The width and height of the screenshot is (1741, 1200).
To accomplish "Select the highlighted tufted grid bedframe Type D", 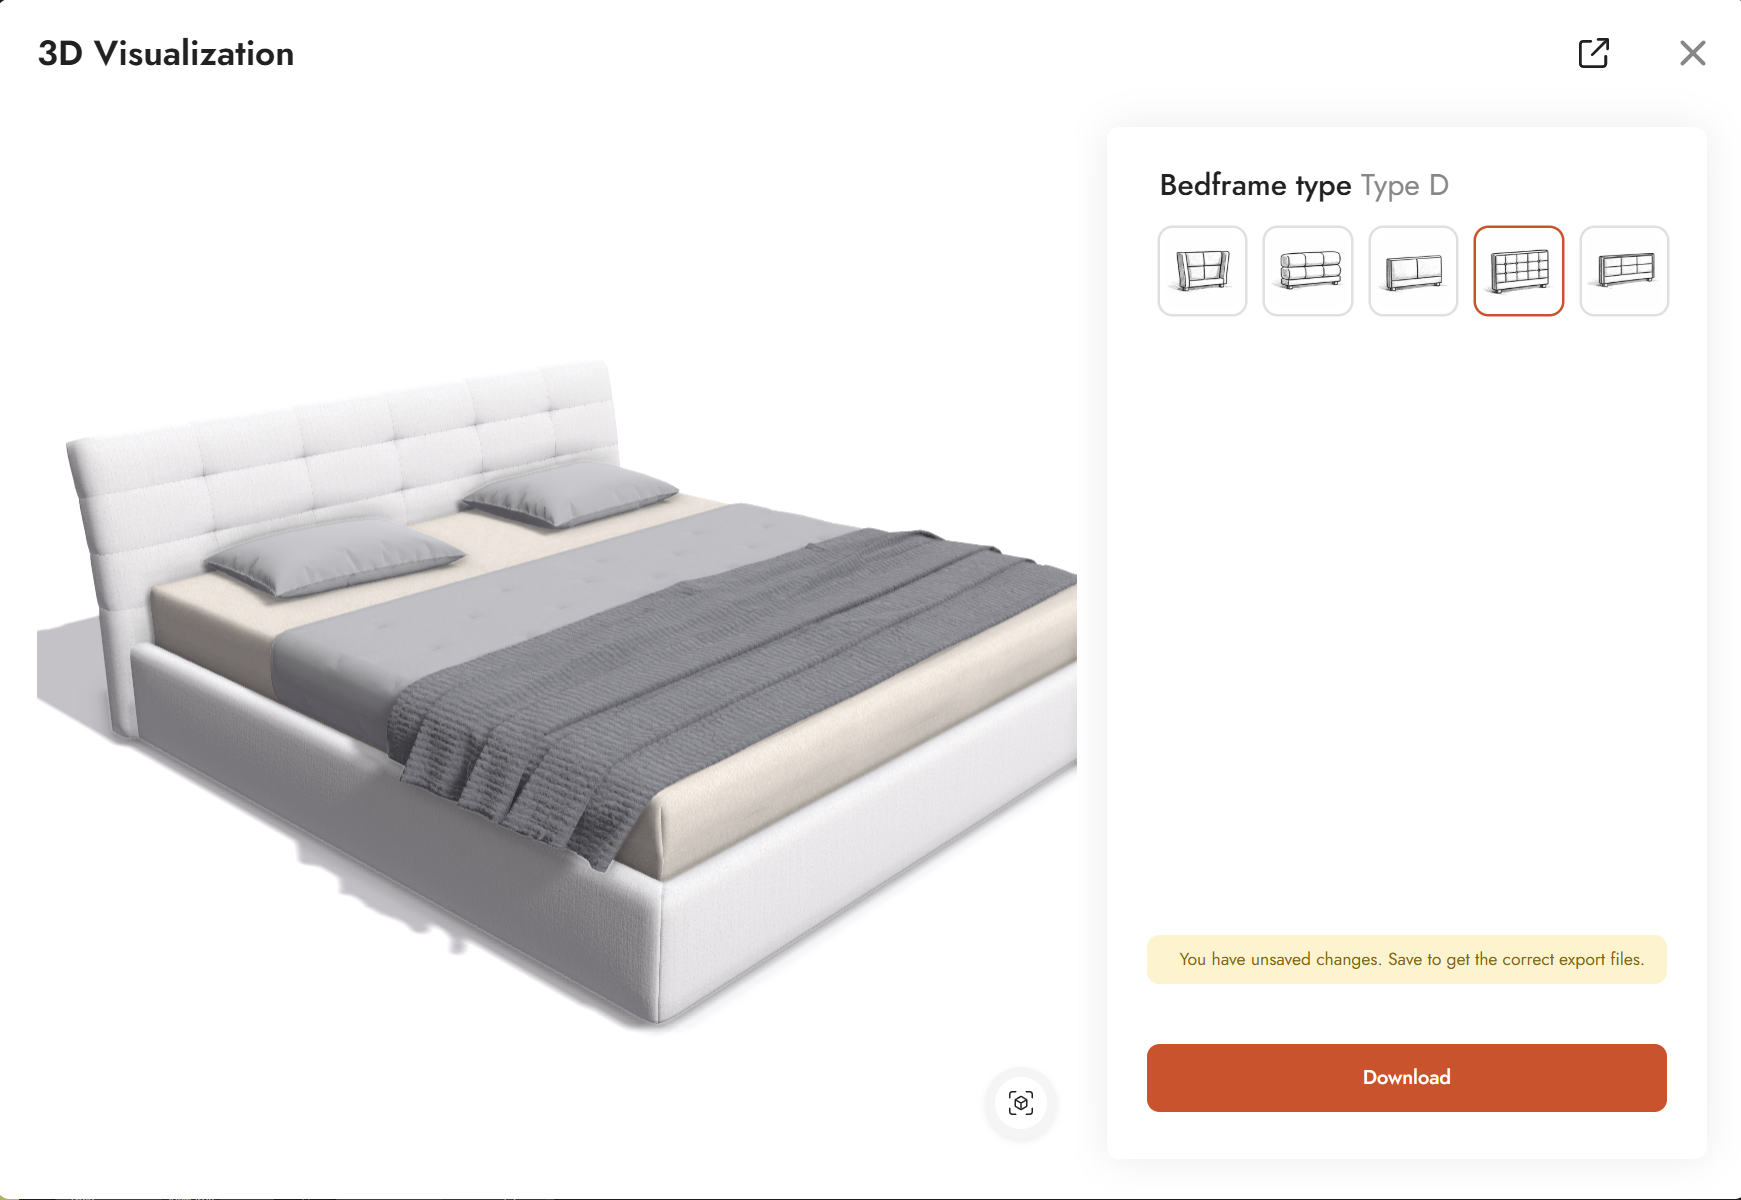I will (1519, 271).
